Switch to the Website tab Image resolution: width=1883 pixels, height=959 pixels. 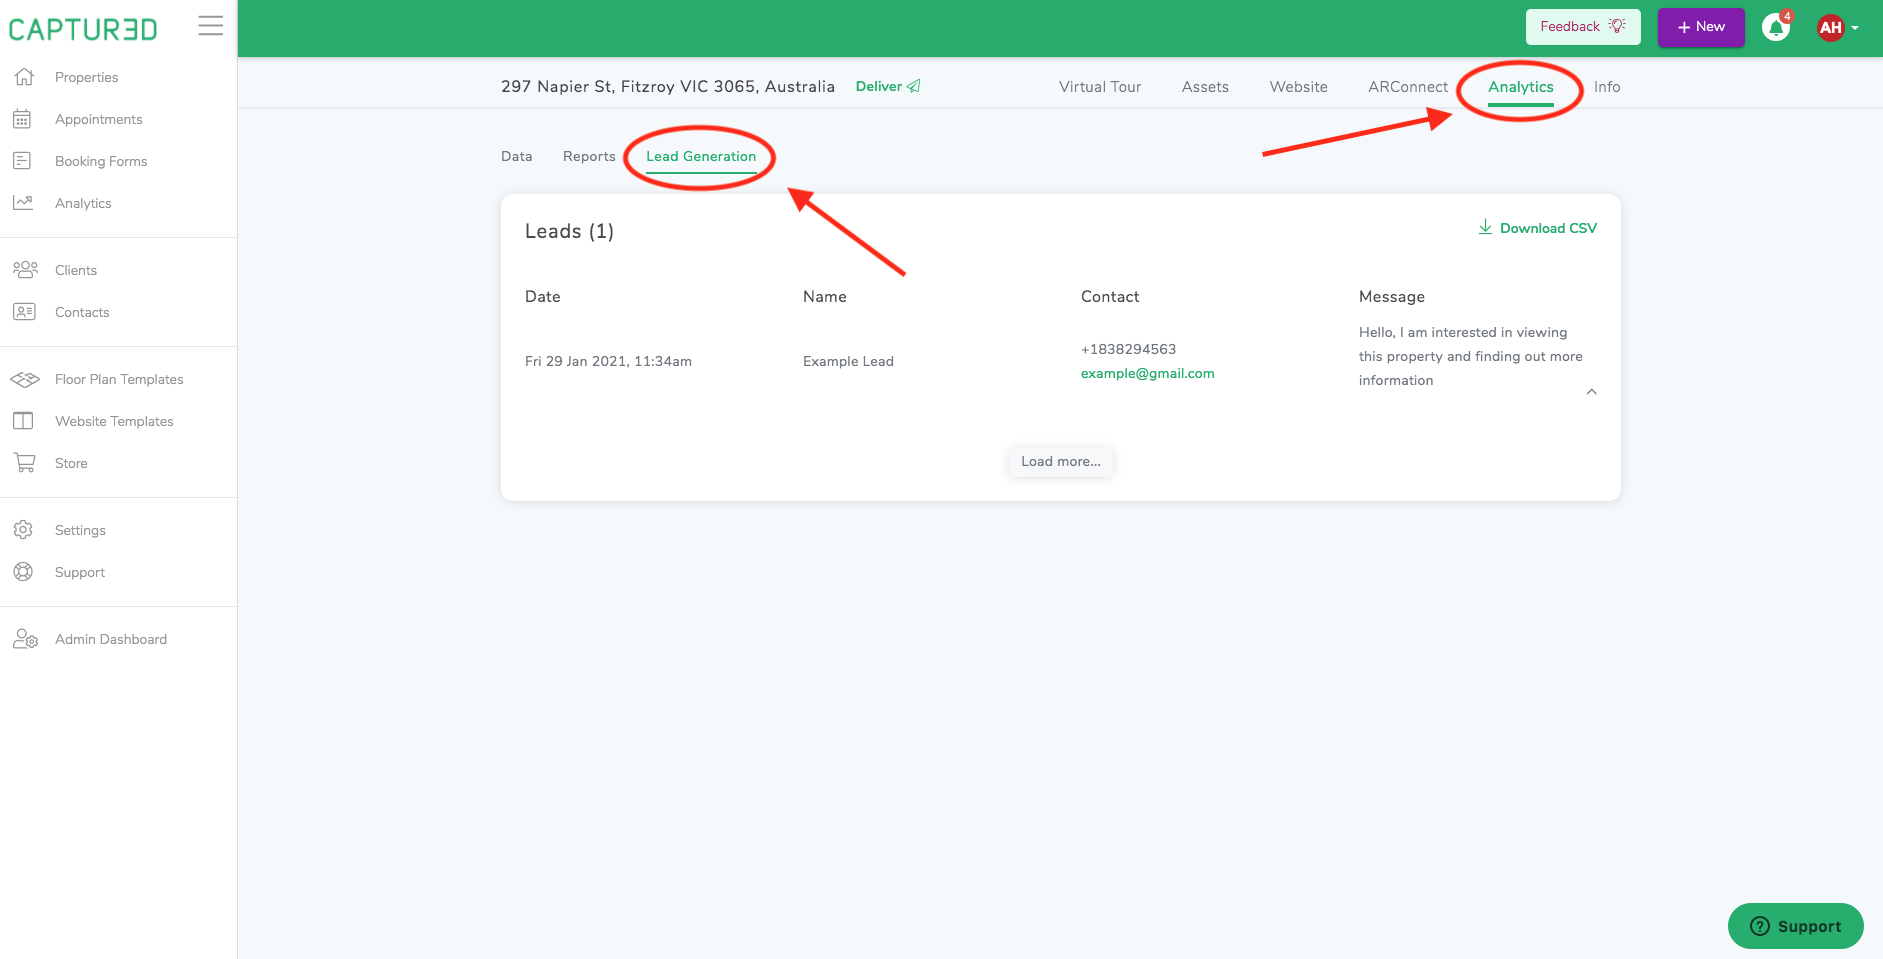pos(1299,87)
